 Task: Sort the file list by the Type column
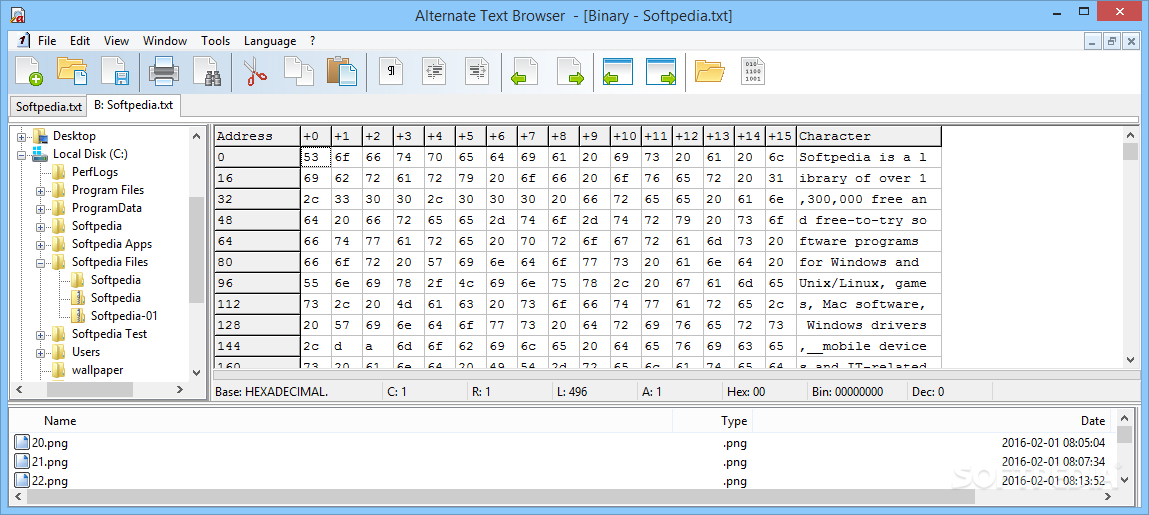[713, 420]
